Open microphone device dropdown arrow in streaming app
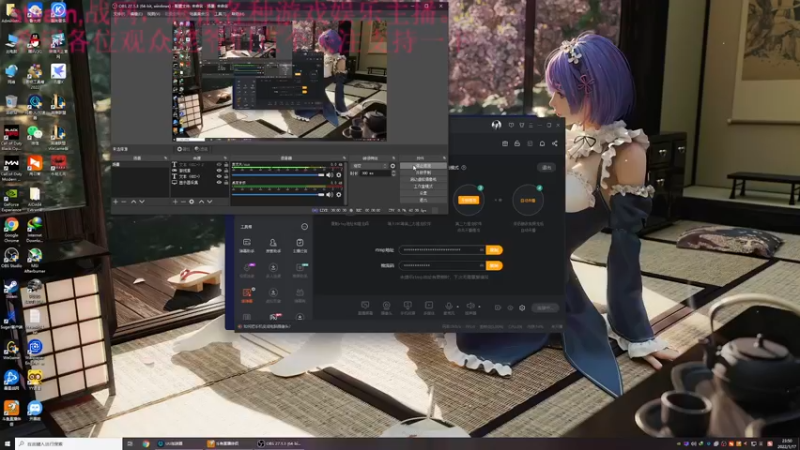800x450 pixels. point(458,306)
